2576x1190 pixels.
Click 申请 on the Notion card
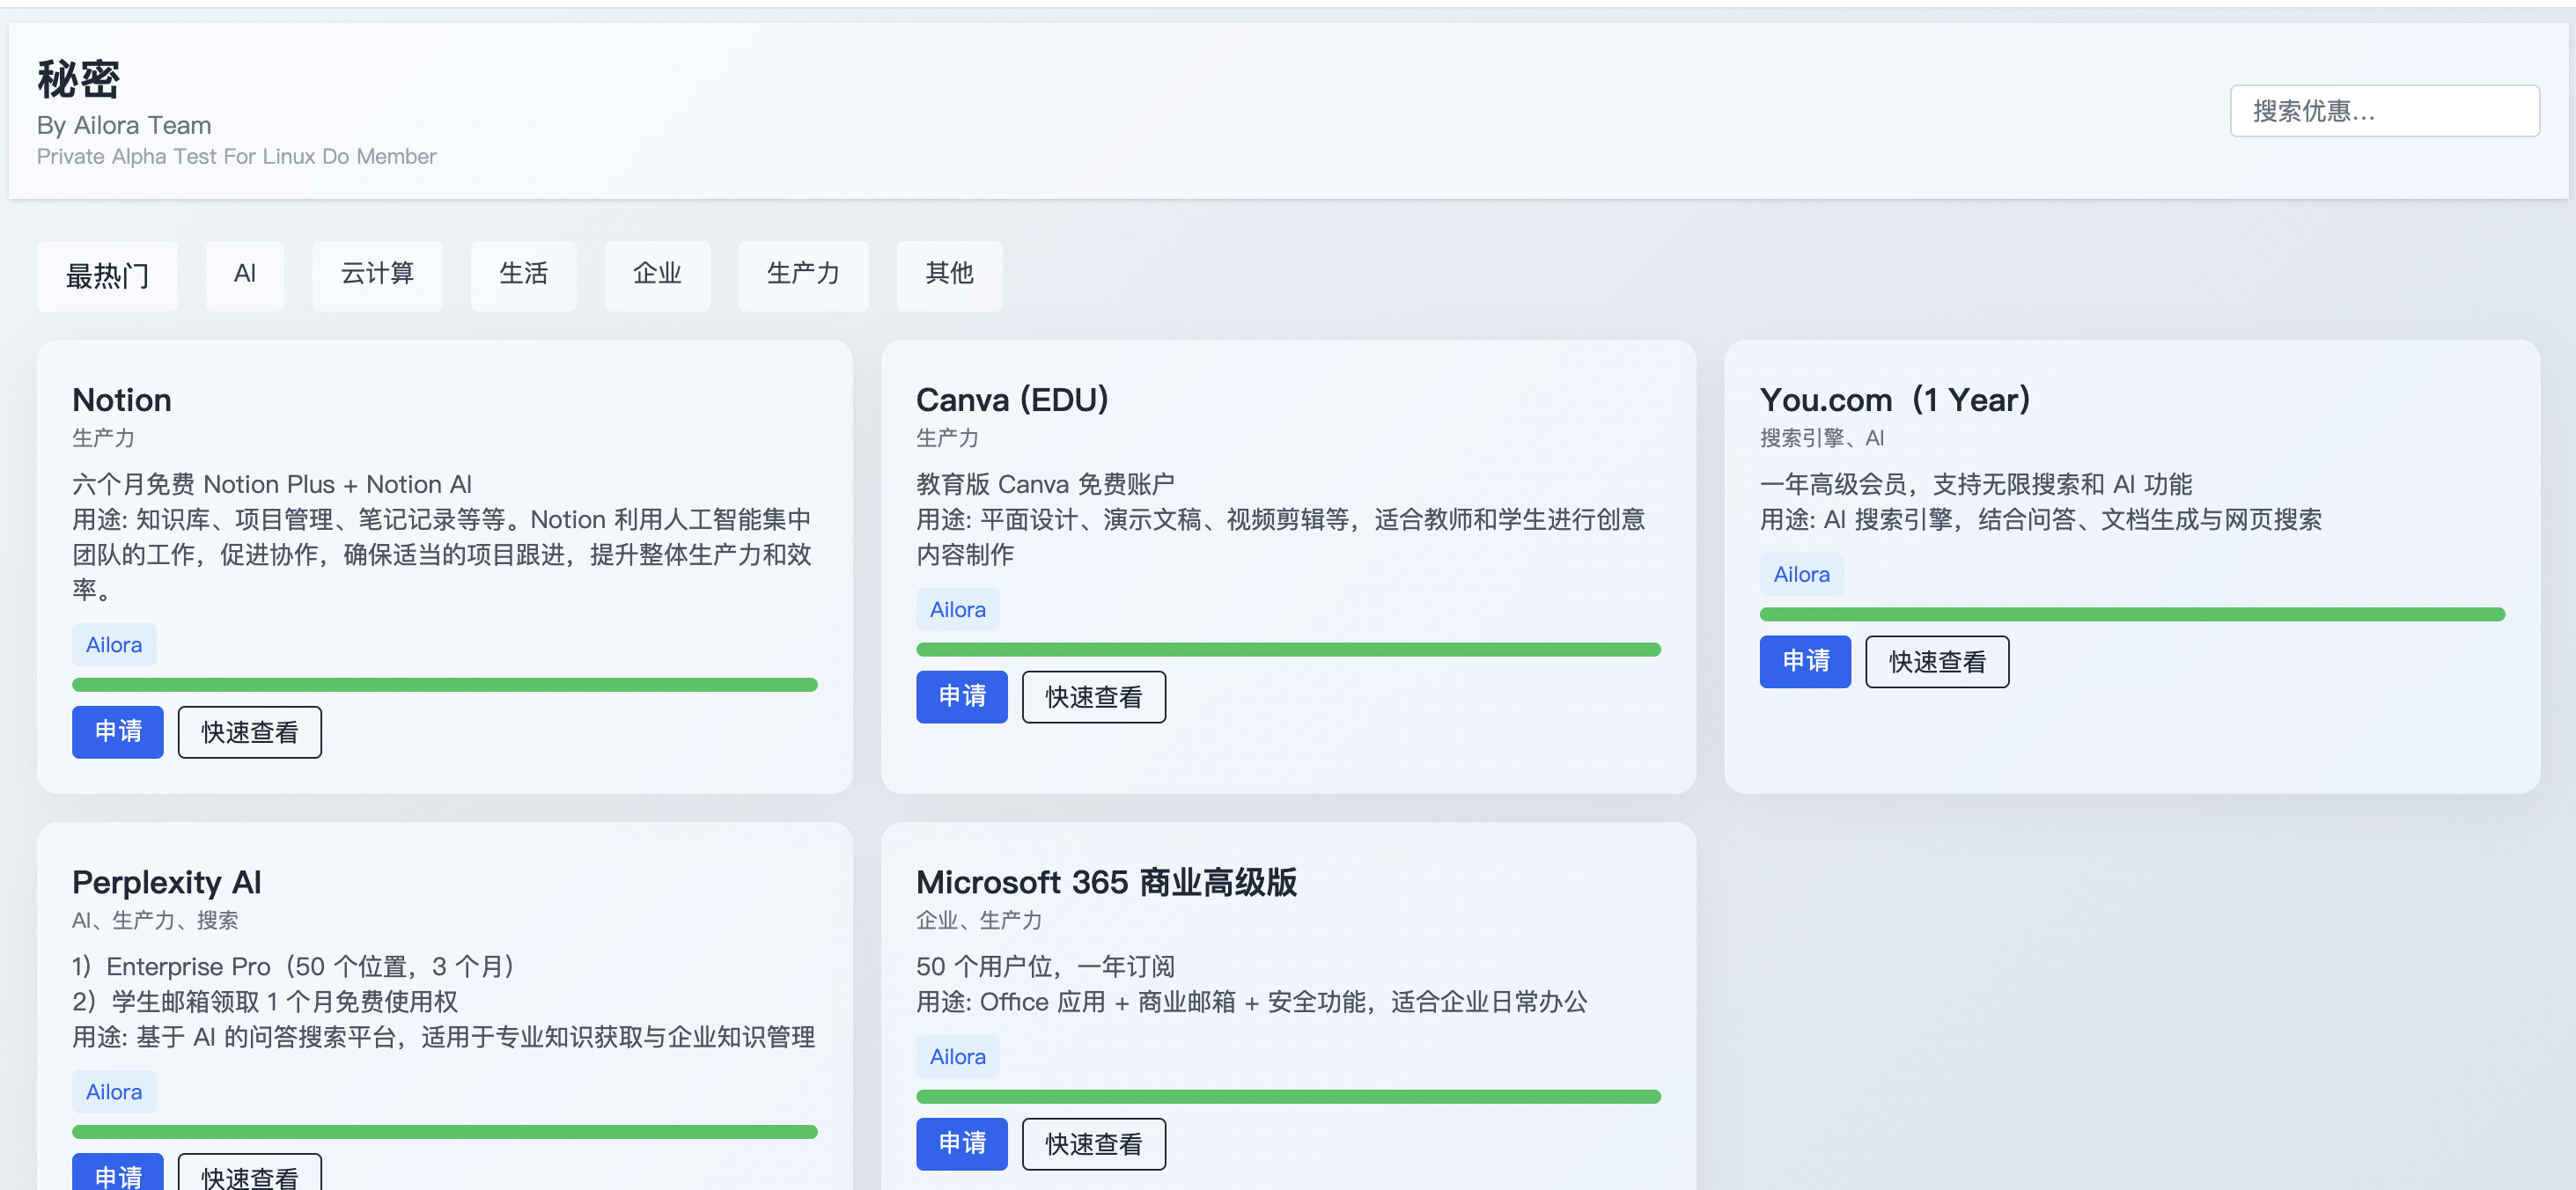(x=118, y=732)
